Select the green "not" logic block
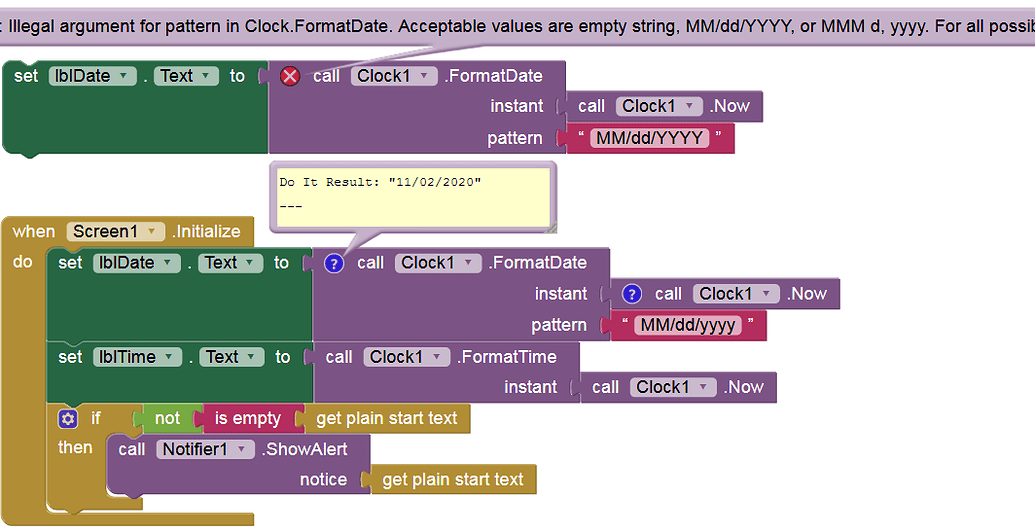The width and height of the screenshot is (1035, 532). click(167, 418)
